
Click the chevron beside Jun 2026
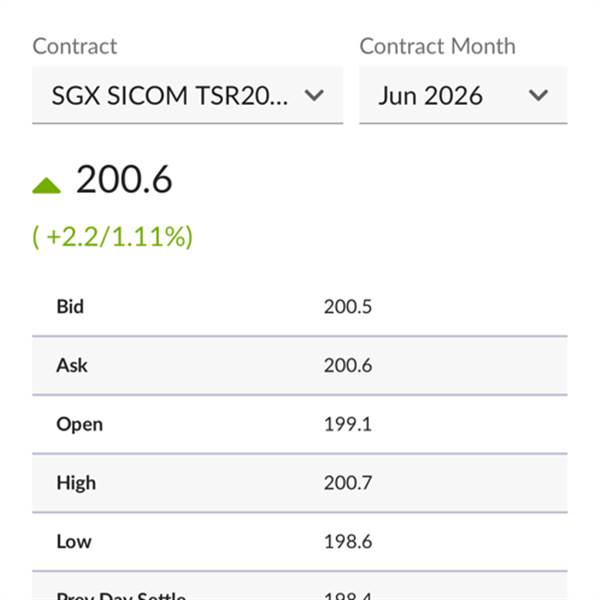pyautogui.click(x=539, y=96)
